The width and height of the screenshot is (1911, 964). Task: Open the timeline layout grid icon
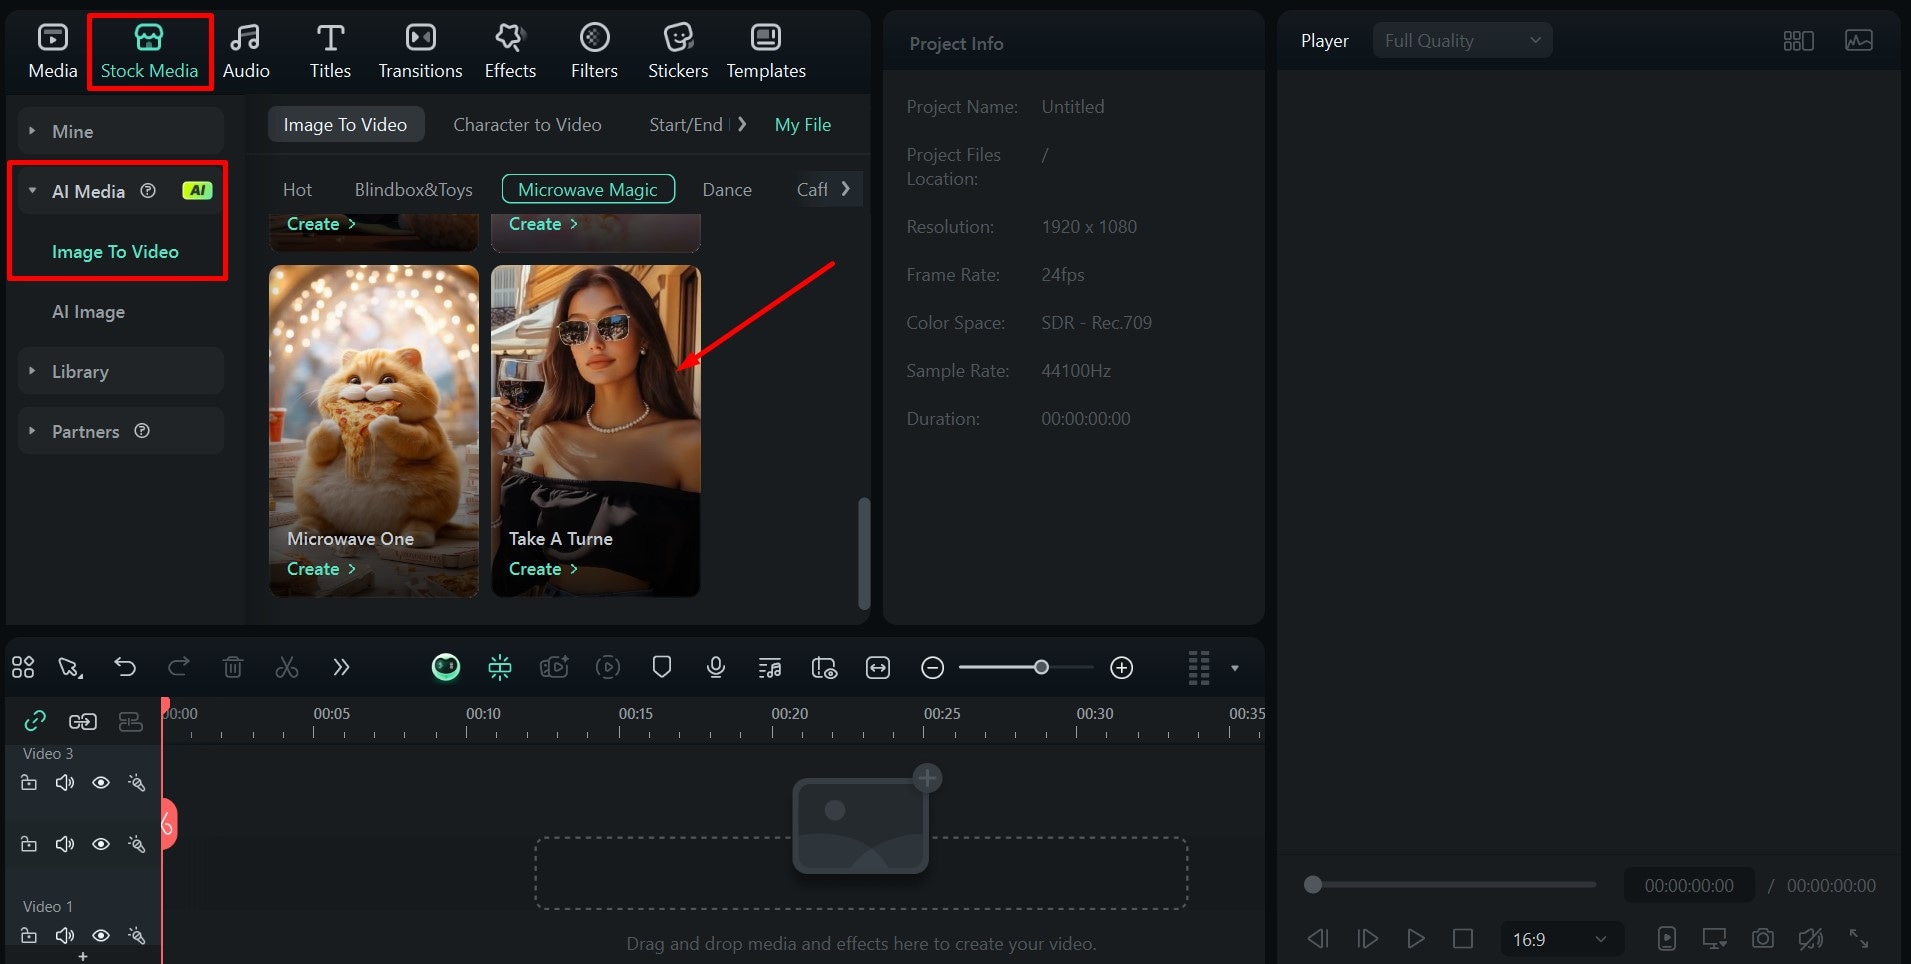point(23,667)
